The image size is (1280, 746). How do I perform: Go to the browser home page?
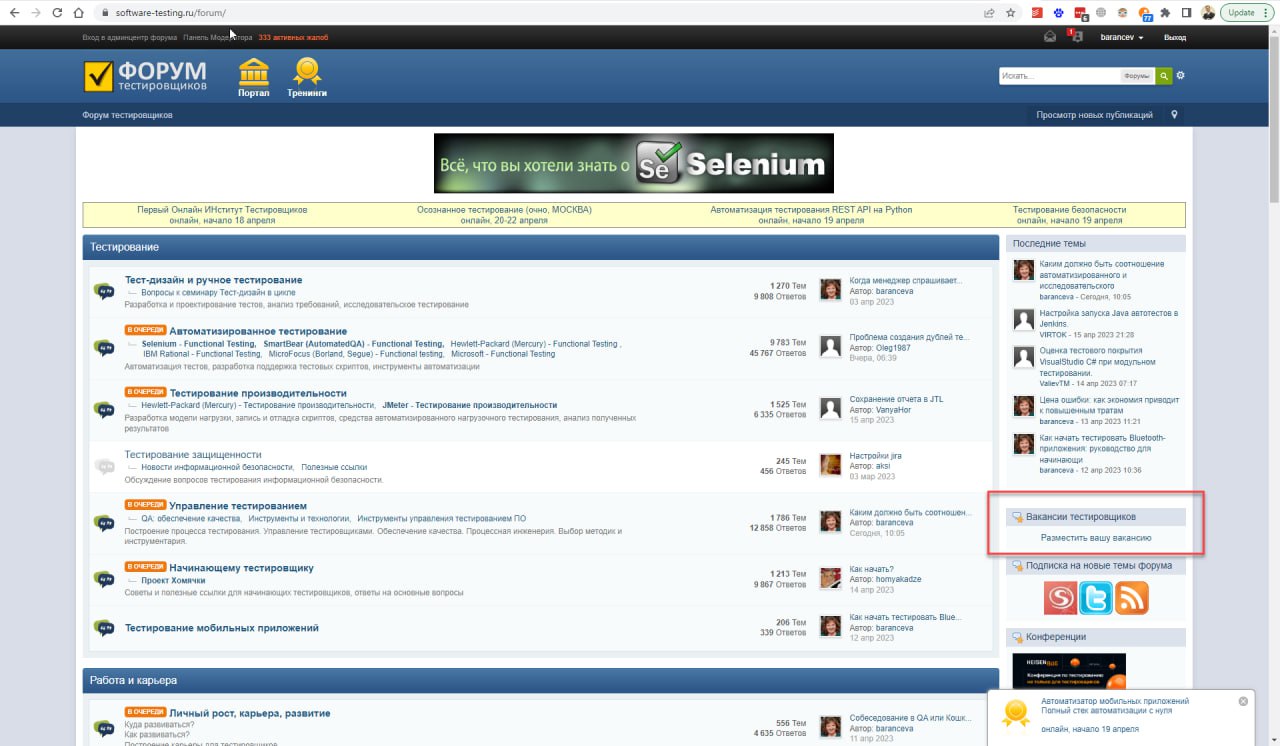click(79, 13)
